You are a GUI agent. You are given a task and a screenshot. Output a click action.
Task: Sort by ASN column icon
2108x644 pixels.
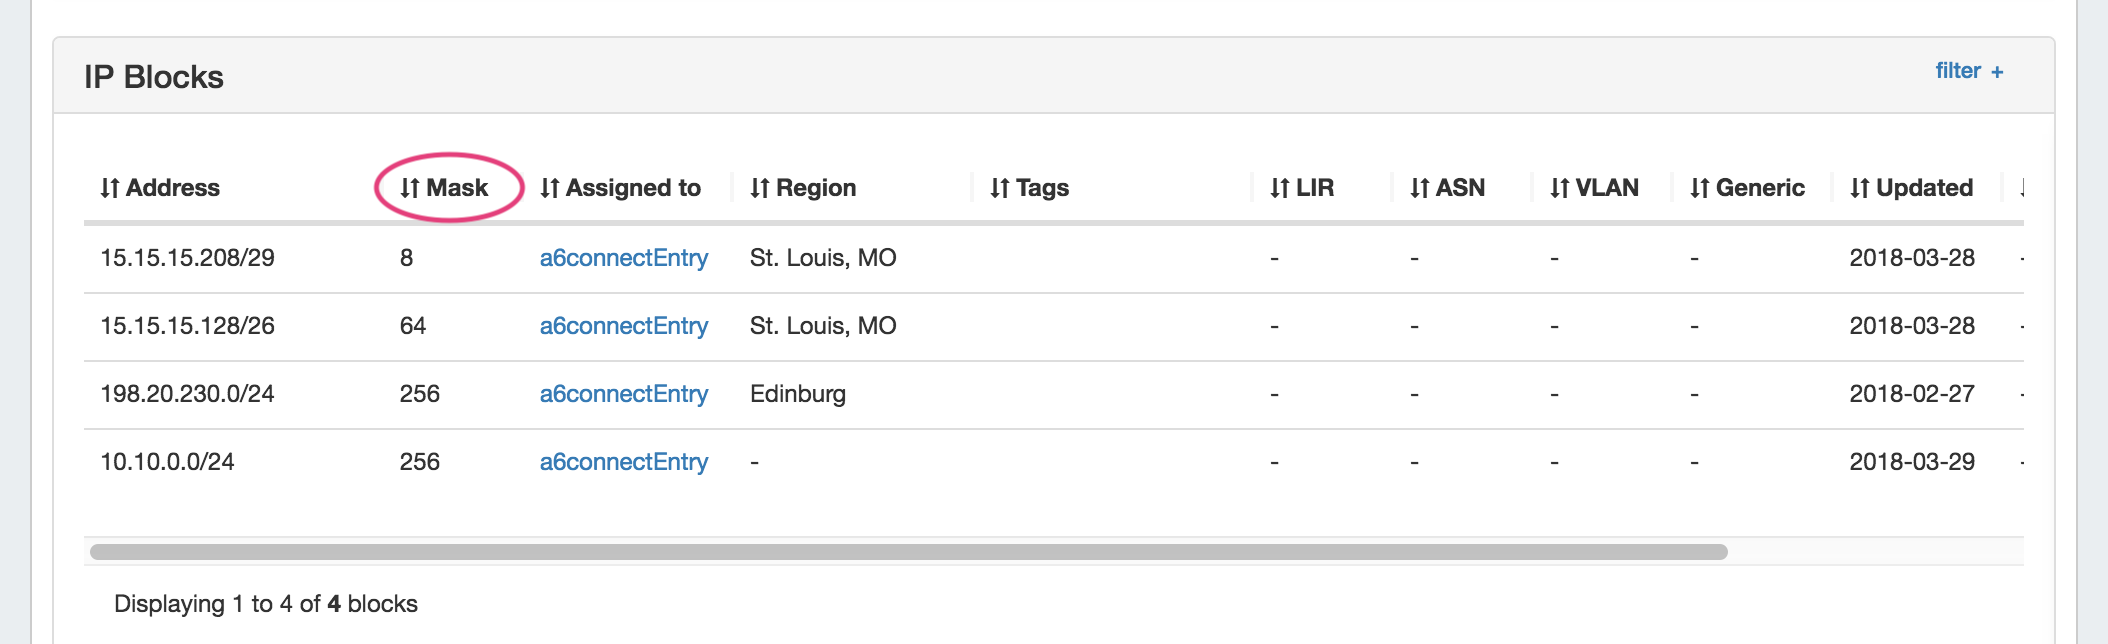tap(1420, 188)
